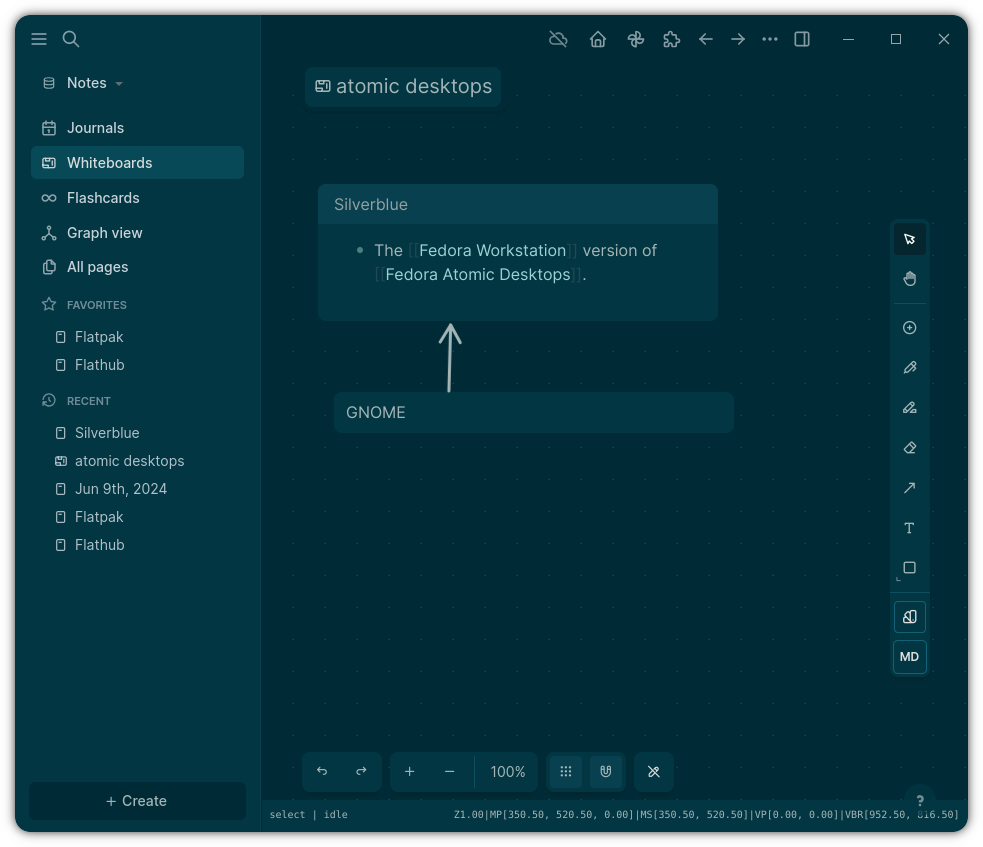The image size is (983, 847).
Task: Go to Journals in sidebar
Action: click(95, 128)
